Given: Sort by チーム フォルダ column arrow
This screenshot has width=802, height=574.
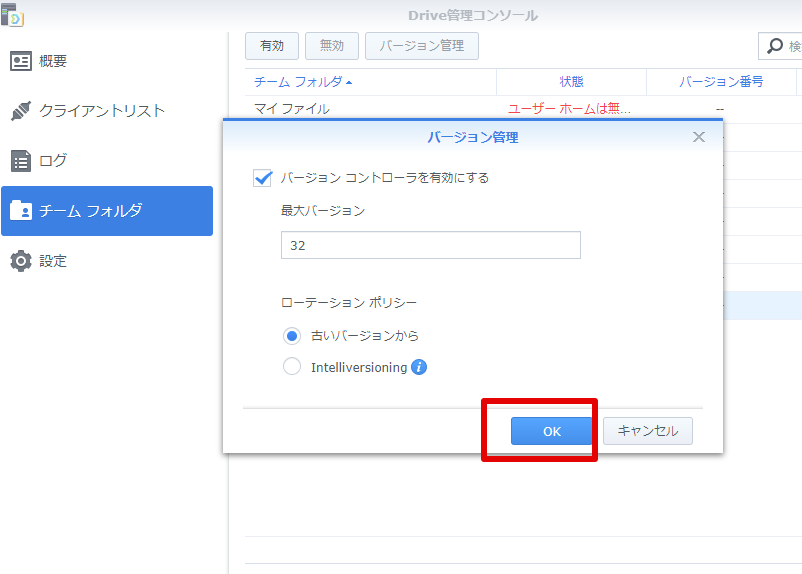Looking at the screenshot, I should click(x=349, y=82).
